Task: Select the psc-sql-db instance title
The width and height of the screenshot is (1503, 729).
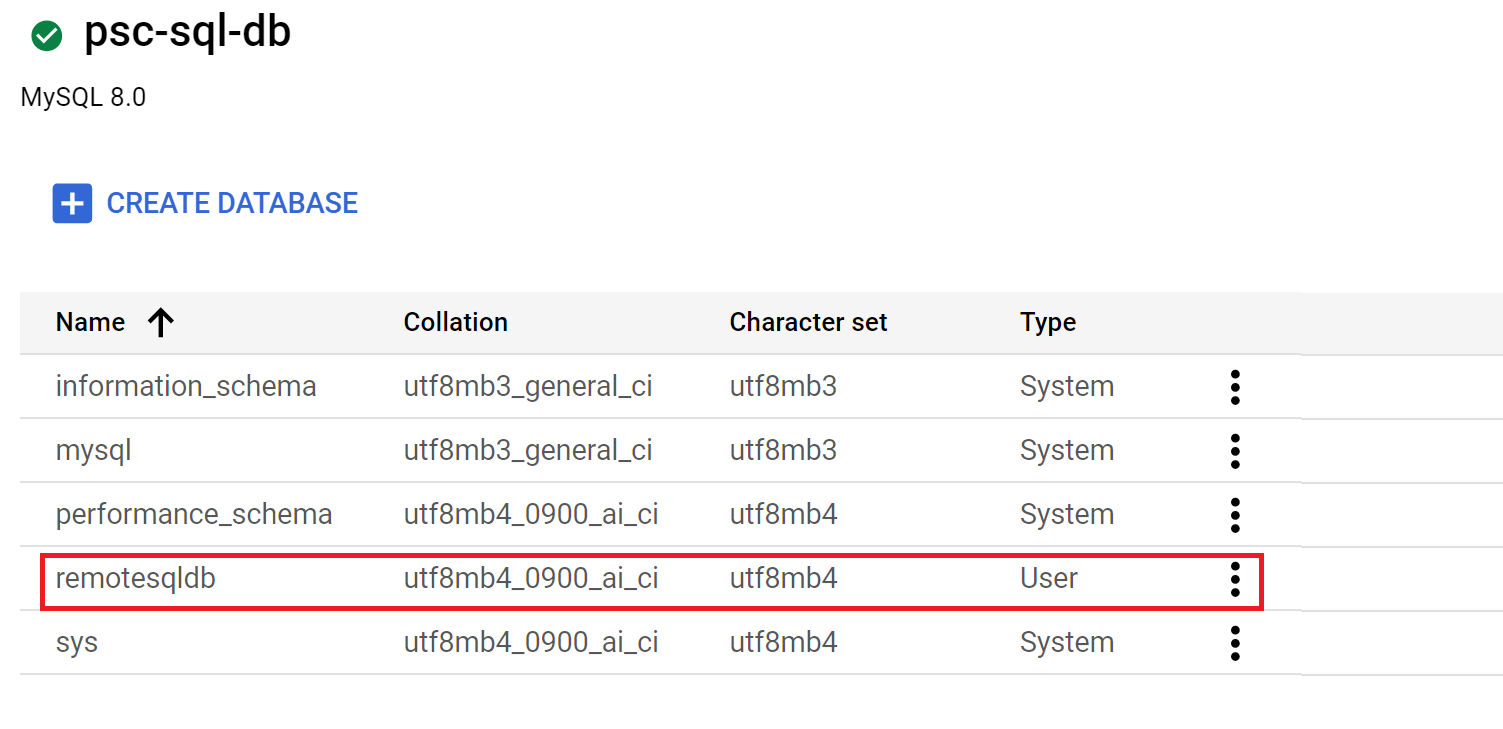Action: (x=190, y=32)
